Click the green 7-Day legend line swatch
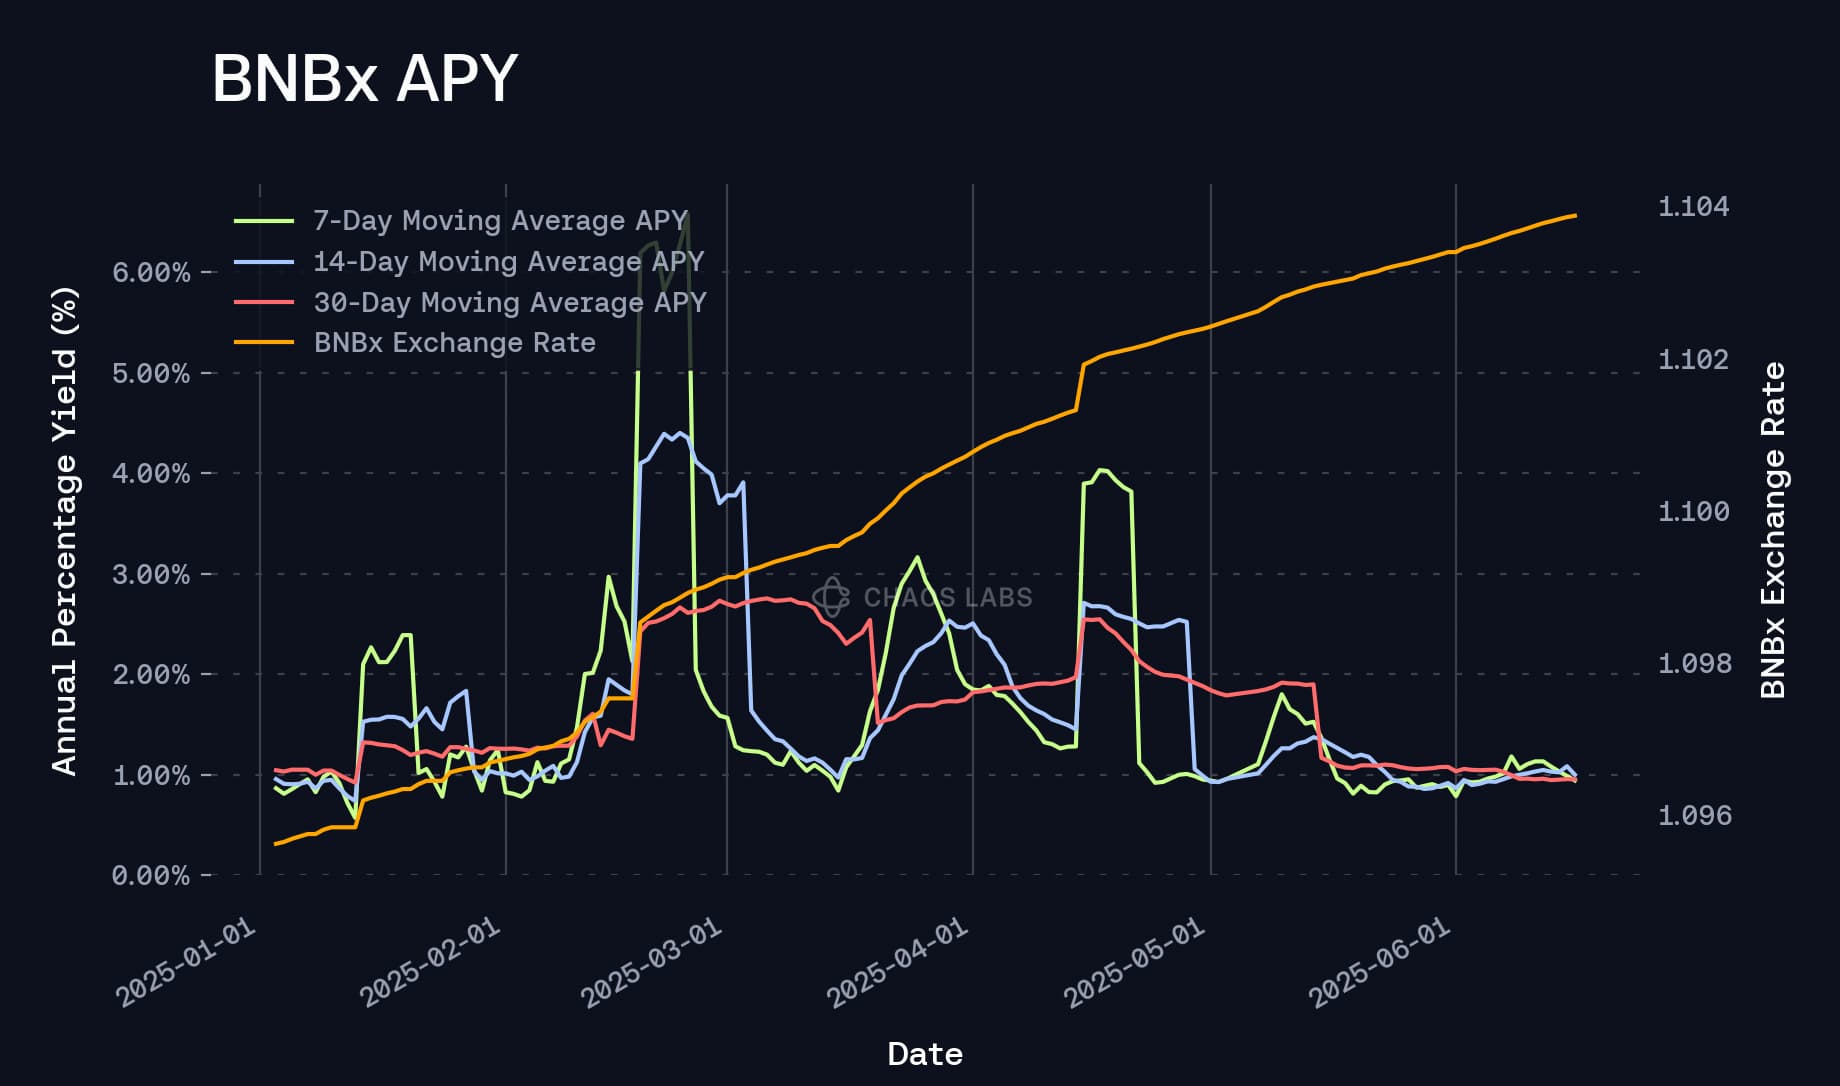 pyautogui.click(x=264, y=221)
